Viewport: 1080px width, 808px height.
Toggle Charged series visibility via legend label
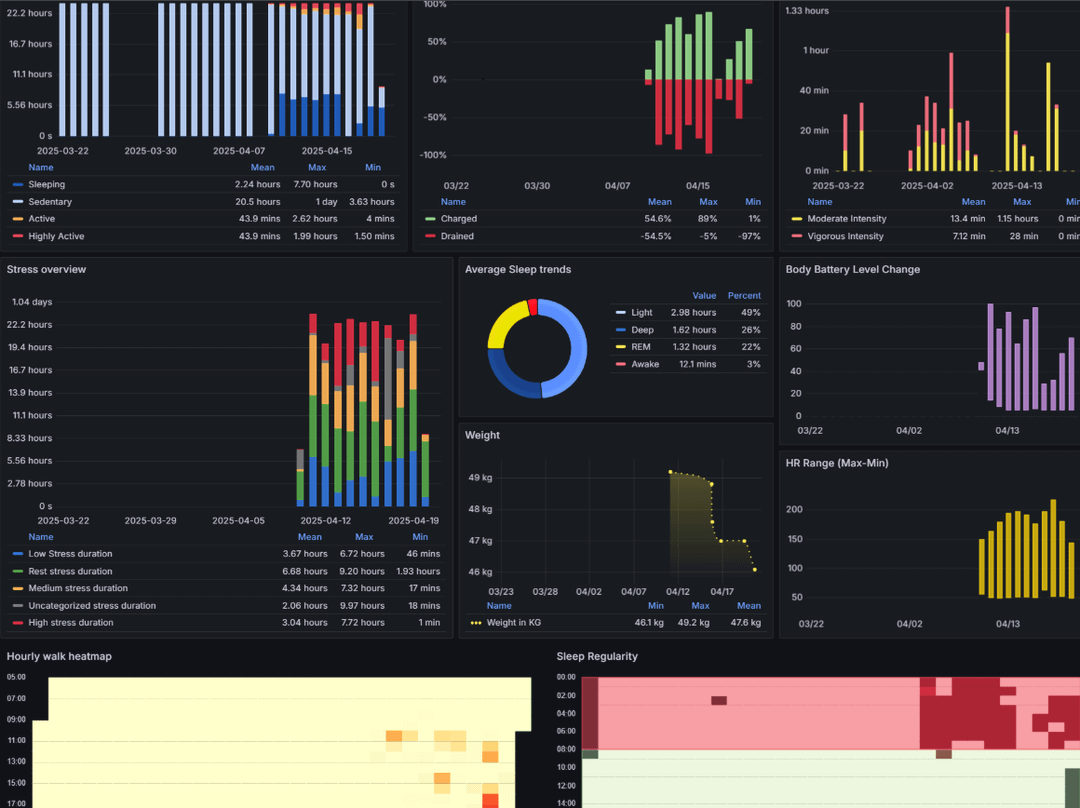click(x=458, y=219)
